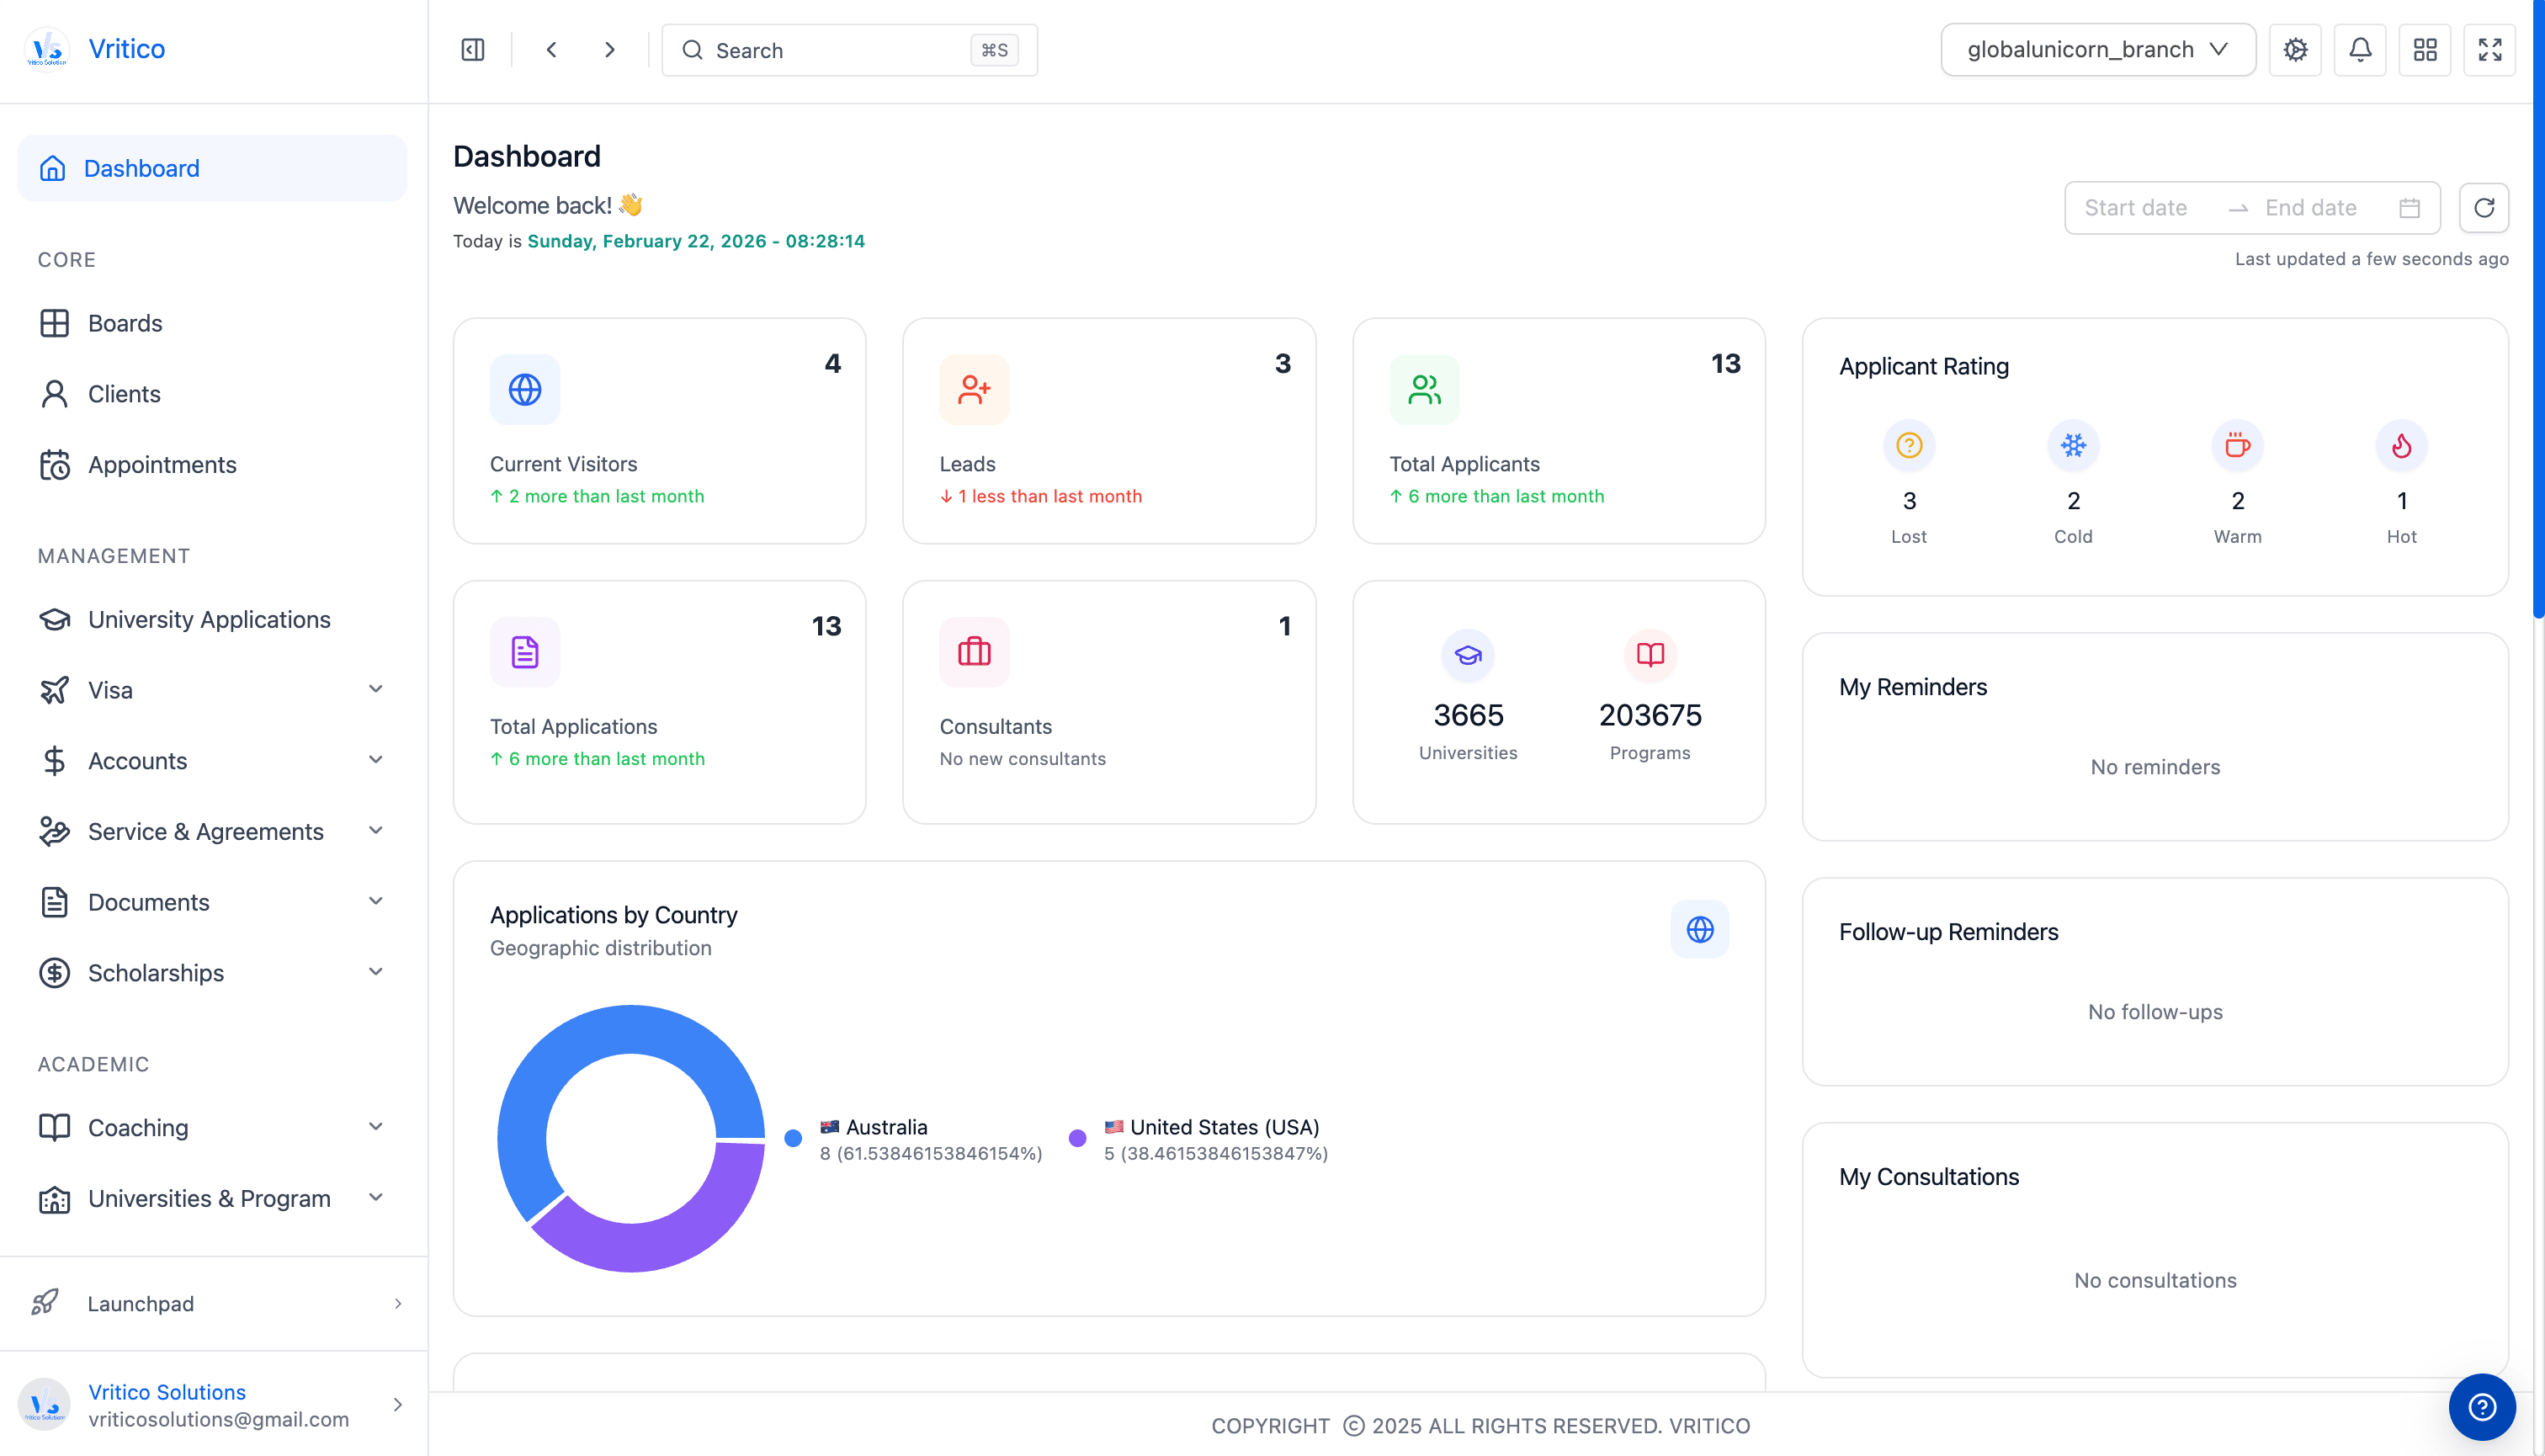2545x1456 pixels.
Task: Enter fullscreen using the expand icon
Action: (x=2489, y=49)
